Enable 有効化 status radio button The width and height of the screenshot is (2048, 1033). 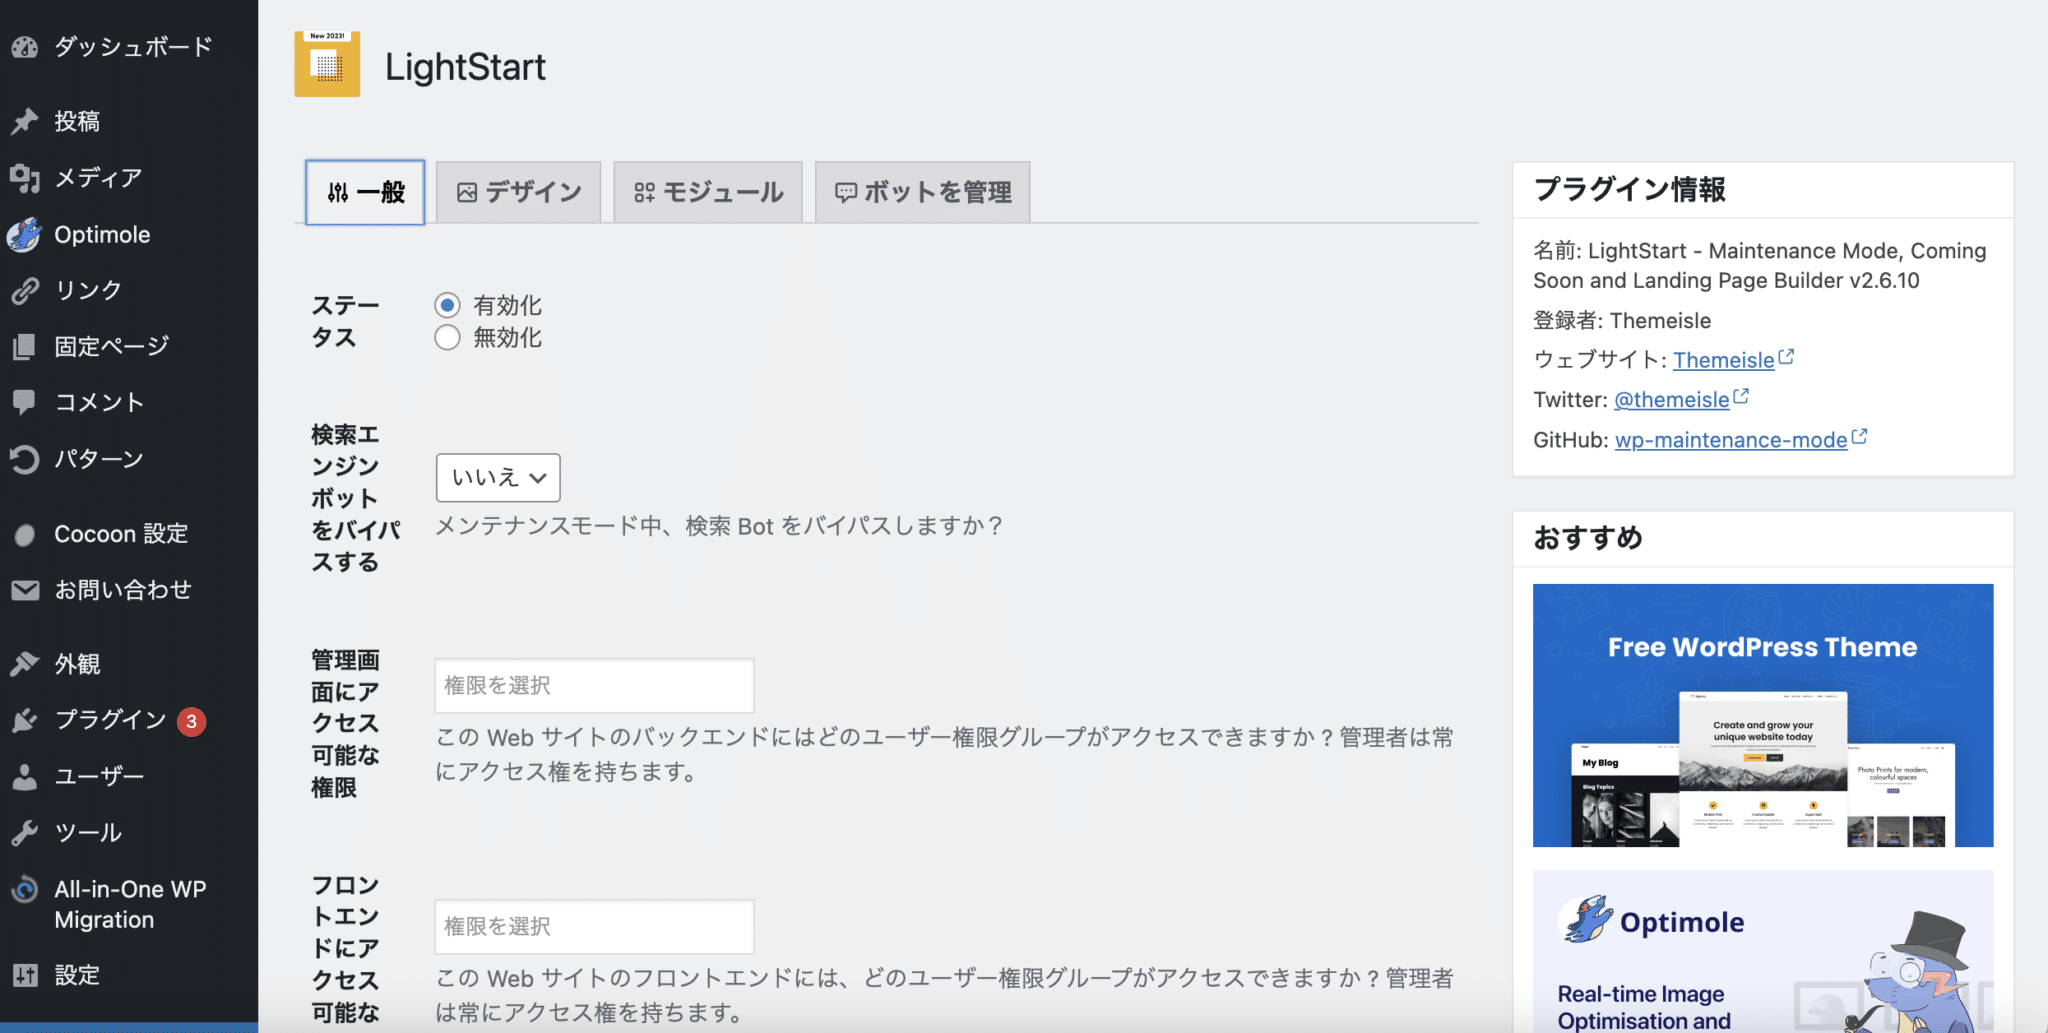(447, 305)
